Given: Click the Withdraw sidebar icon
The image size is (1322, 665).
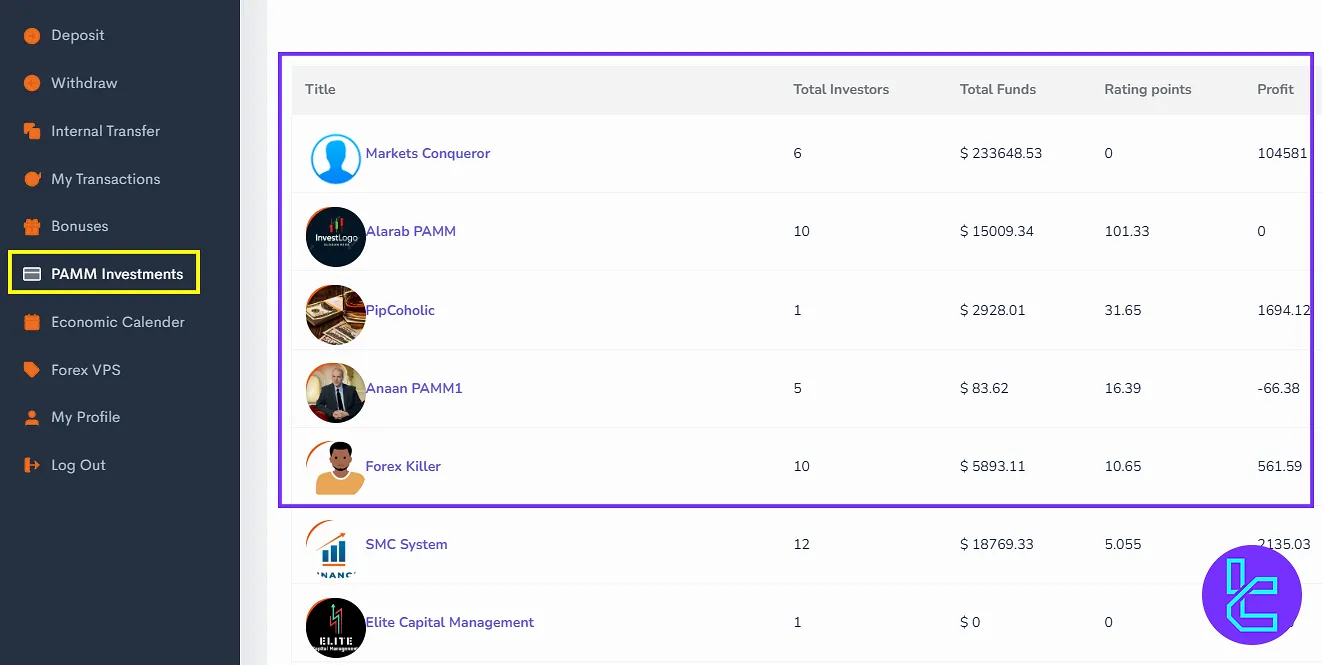Looking at the screenshot, I should pyautogui.click(x=32, y=83).
